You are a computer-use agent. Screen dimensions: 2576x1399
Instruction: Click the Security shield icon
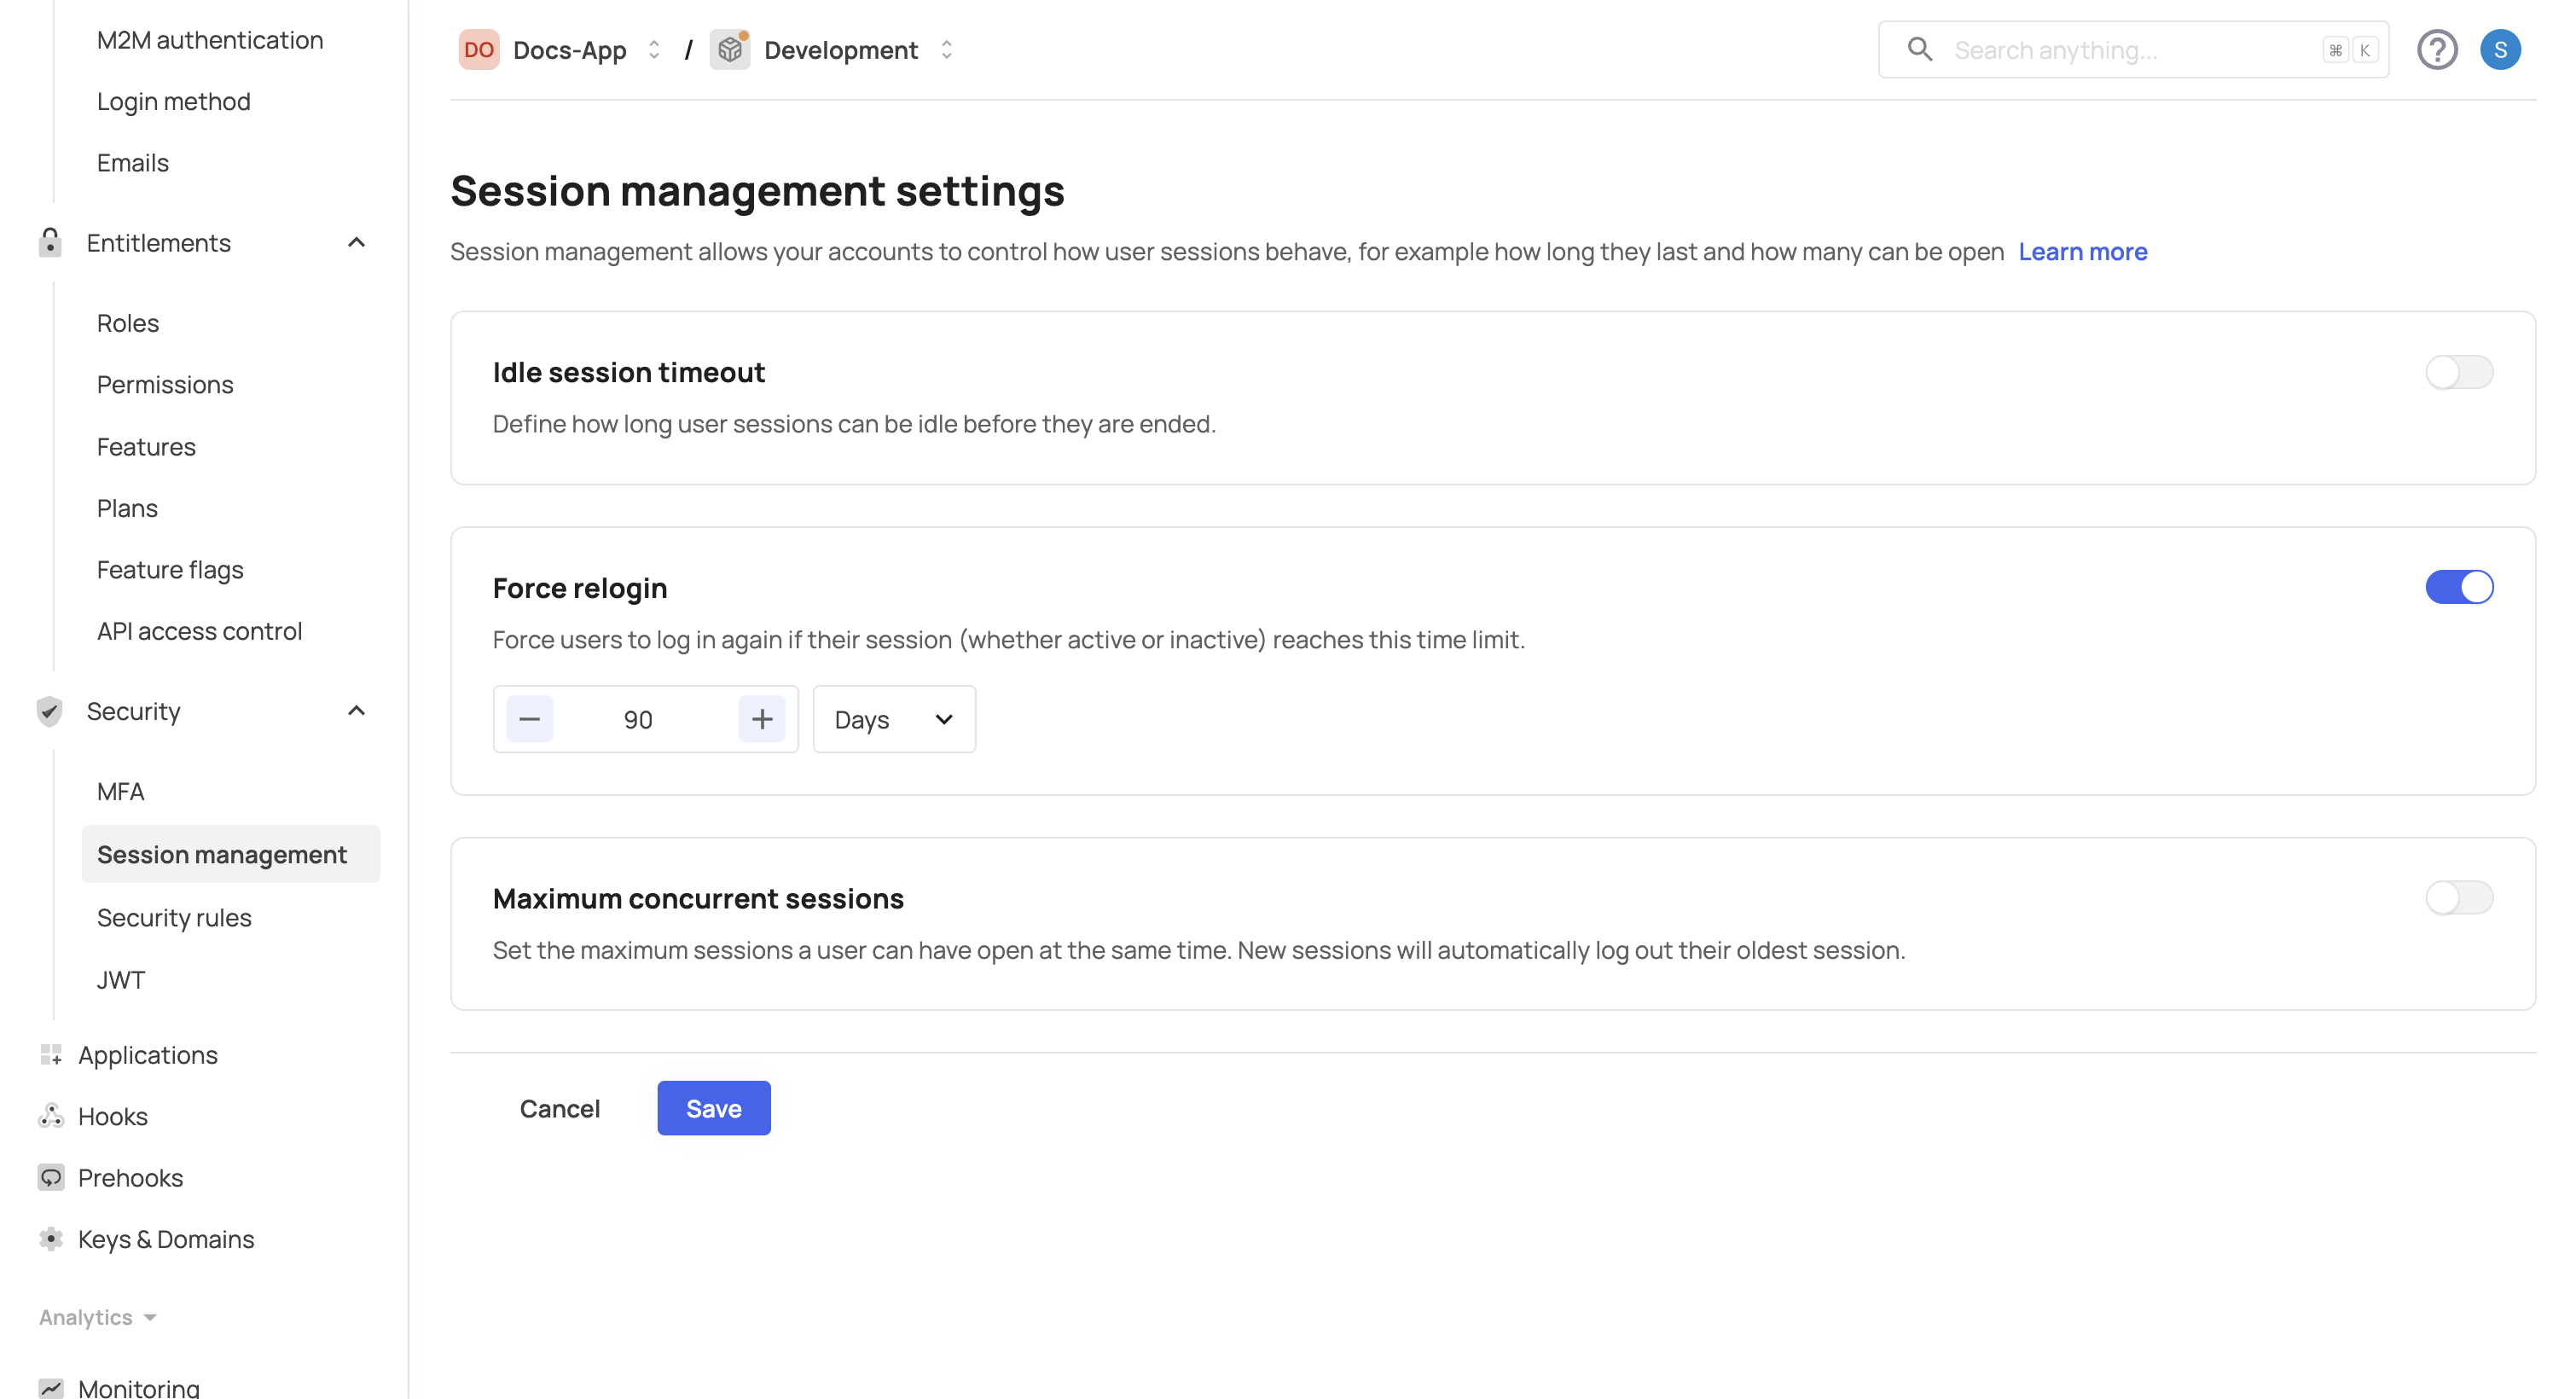(50, 711)
